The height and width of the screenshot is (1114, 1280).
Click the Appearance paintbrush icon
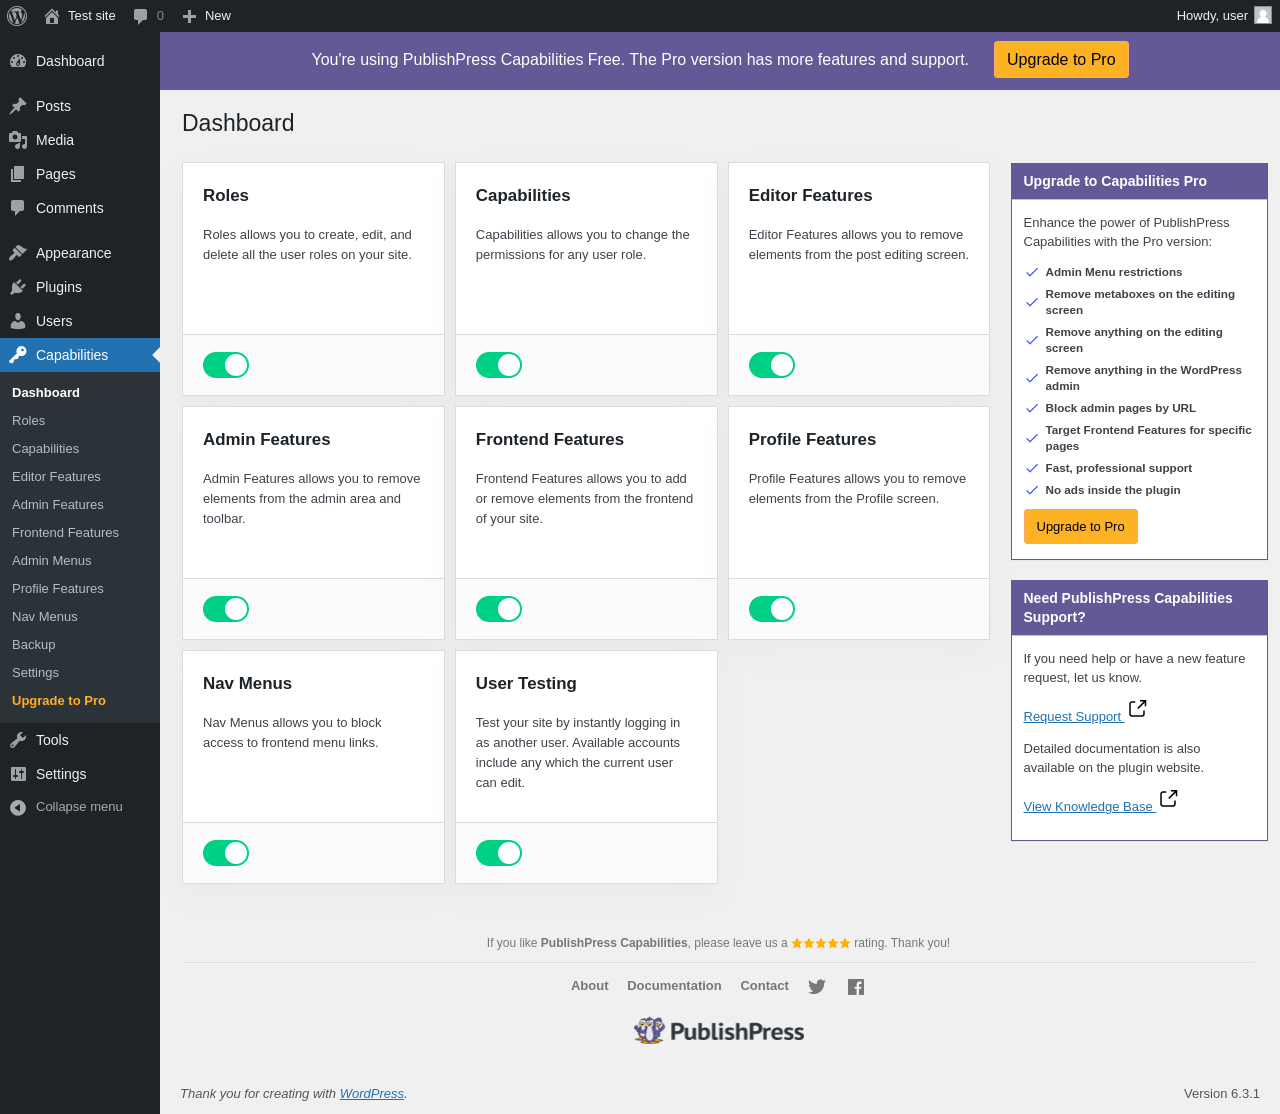tap(18, 253)
